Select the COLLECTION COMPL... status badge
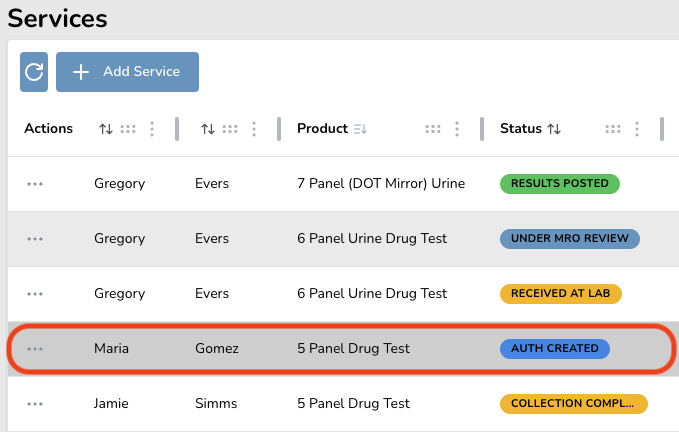This screenshot has width=679, height=432. (574, 403)
